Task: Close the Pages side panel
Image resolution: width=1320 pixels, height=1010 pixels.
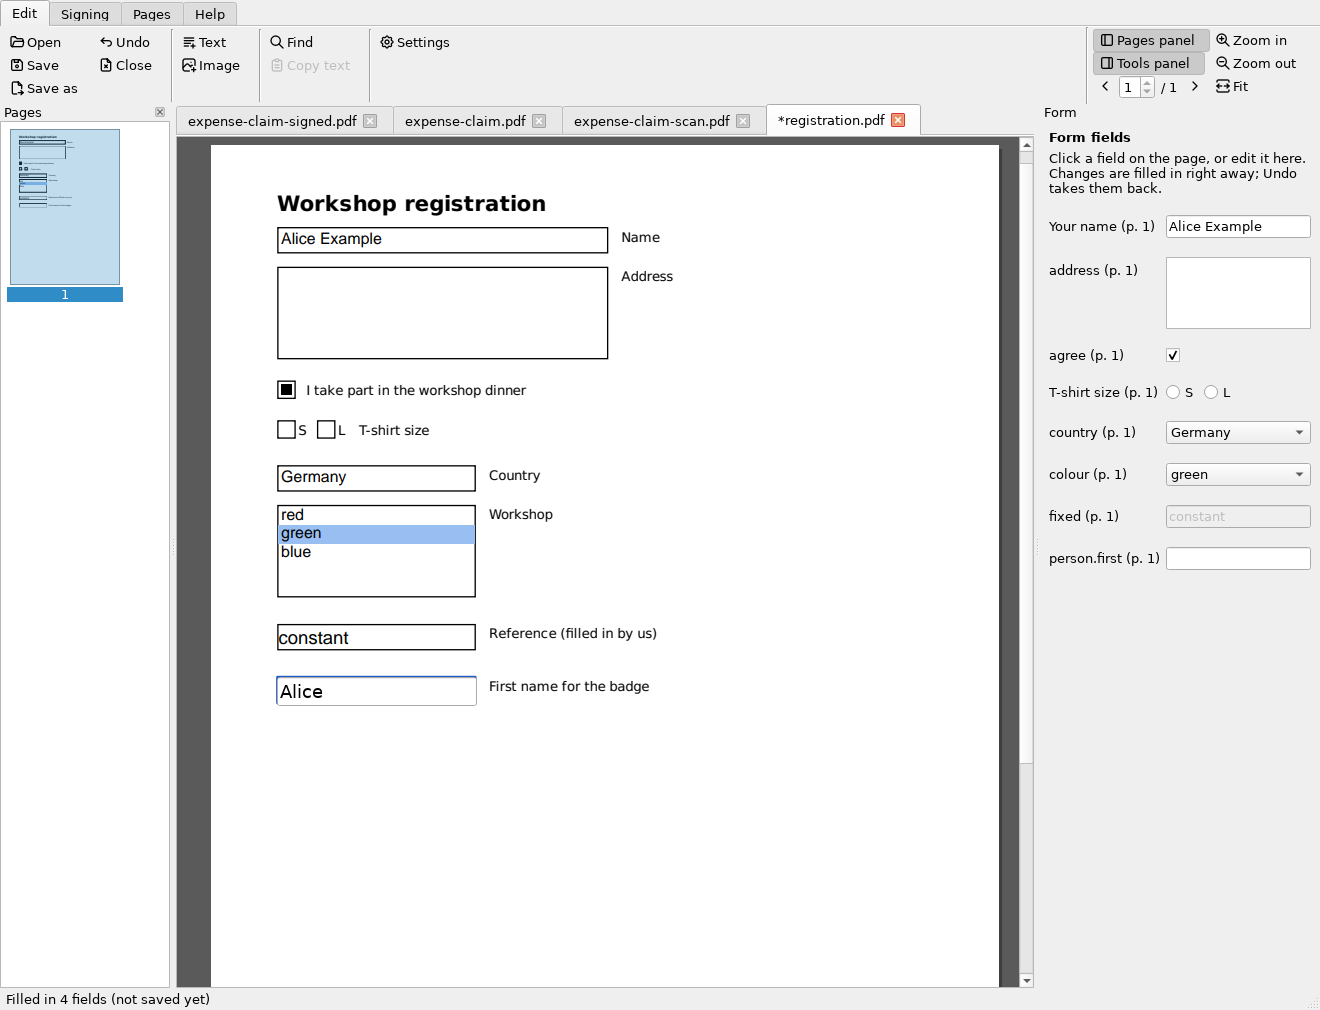Action: [160, 112]
